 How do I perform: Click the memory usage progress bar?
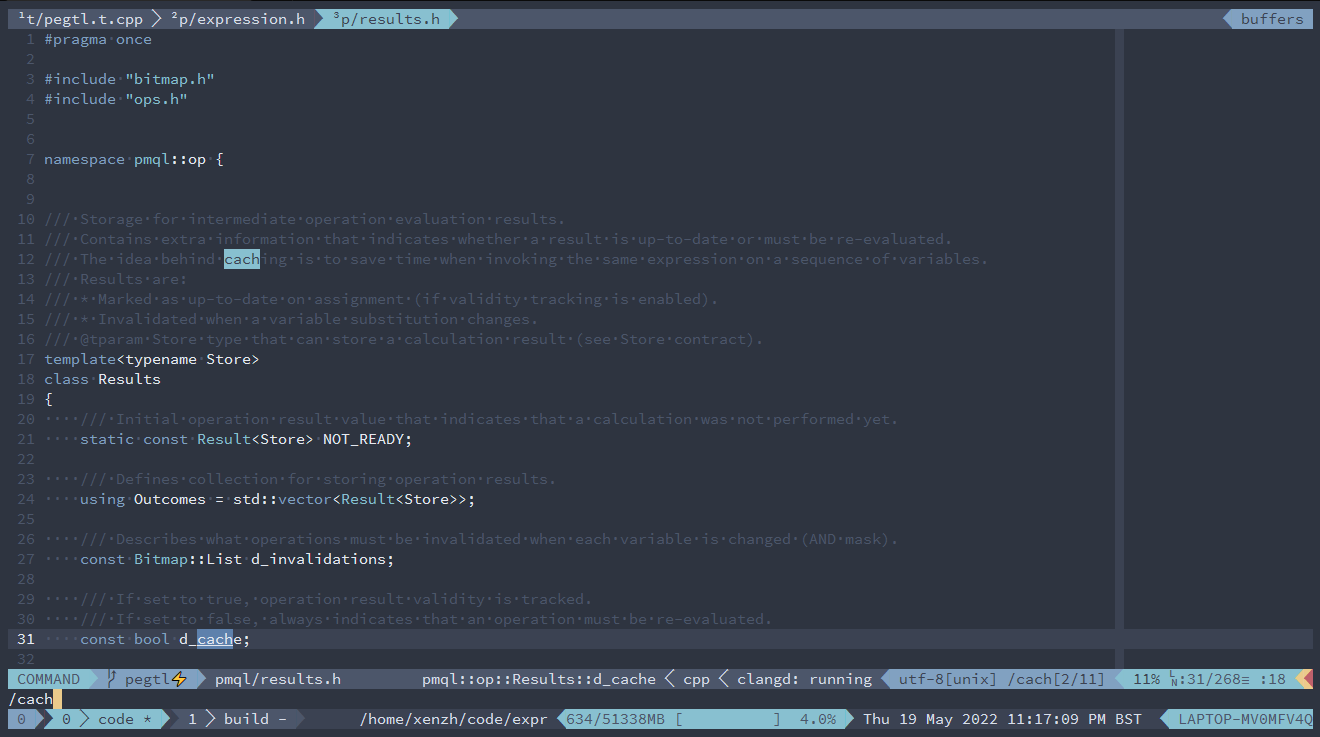[729, 719]
